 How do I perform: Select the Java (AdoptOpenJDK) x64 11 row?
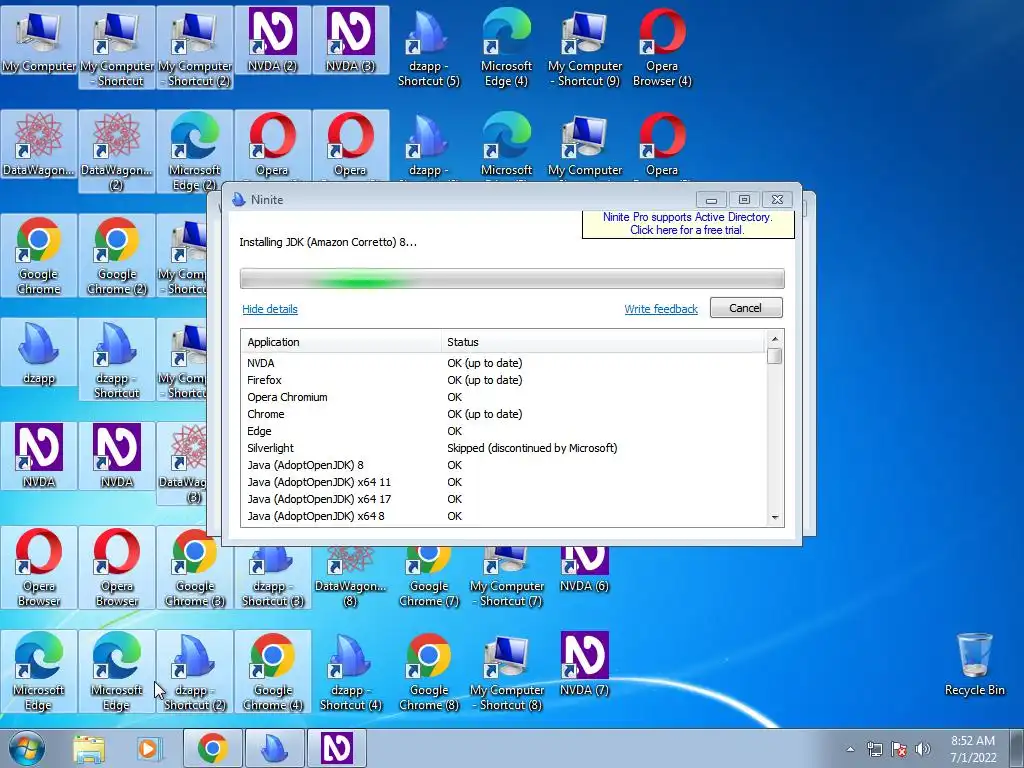coord(503,482)
